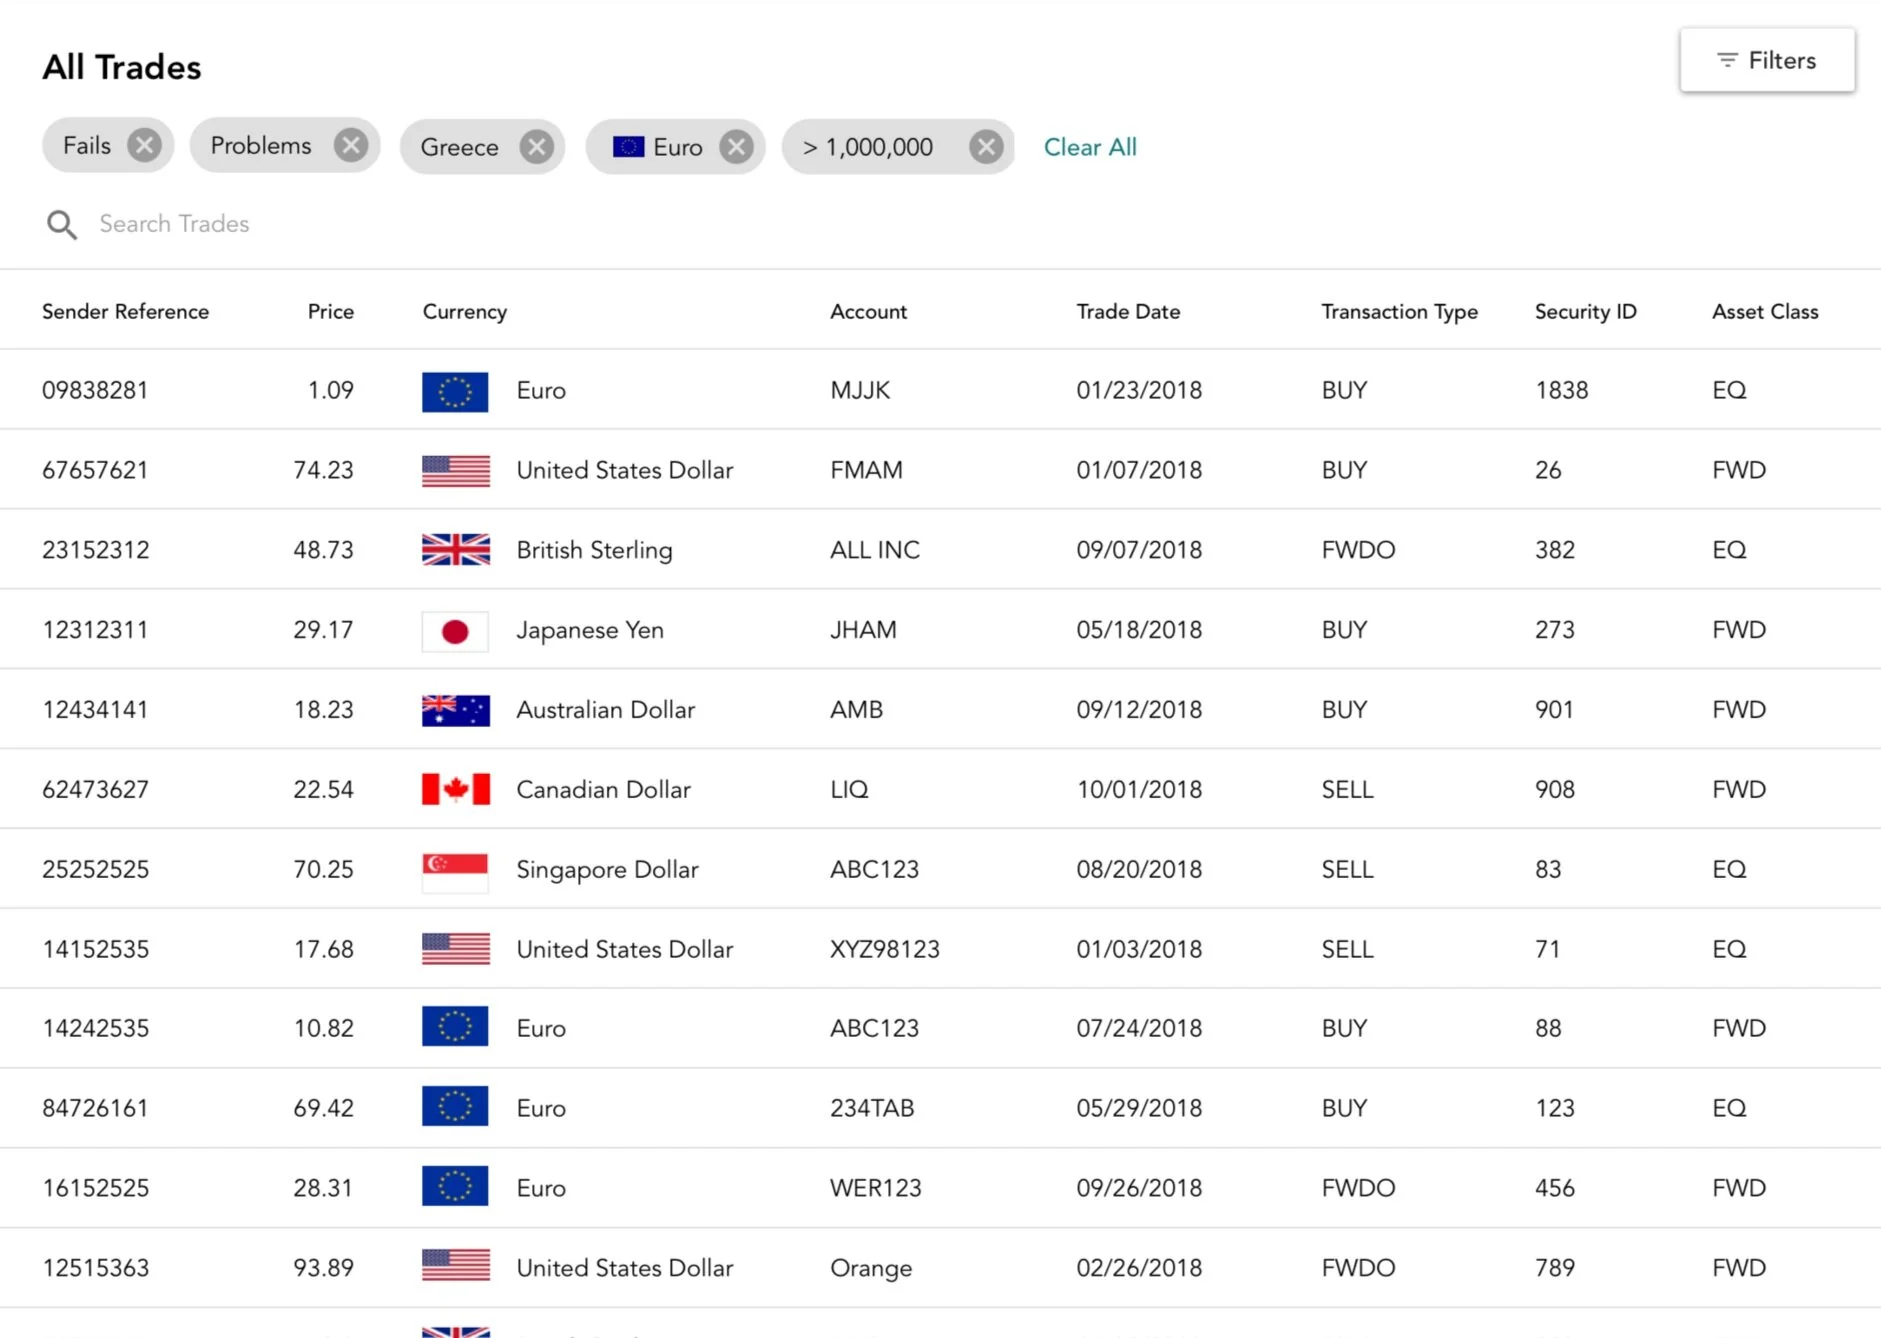Click account 234TAB cell

coord(872,1108)
